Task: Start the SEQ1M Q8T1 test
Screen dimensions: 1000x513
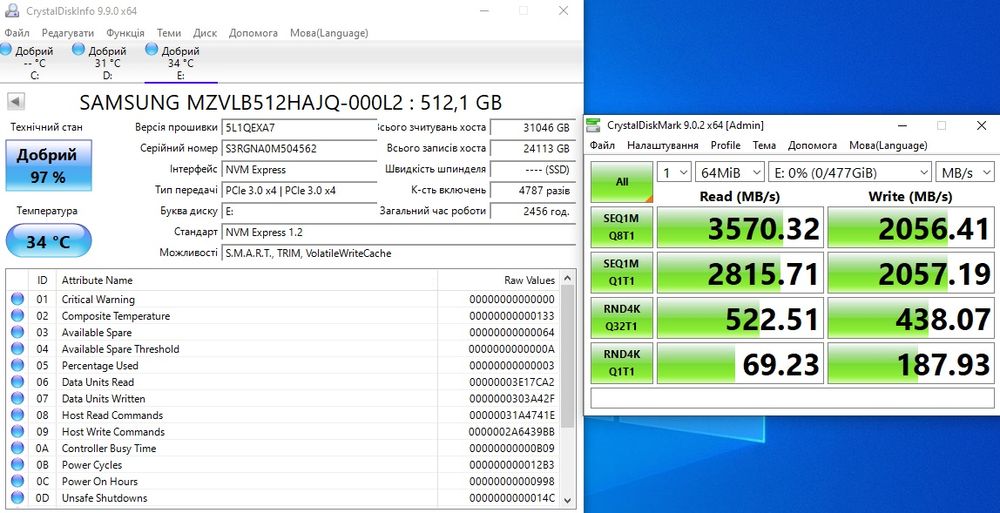Action: (622, 227)
